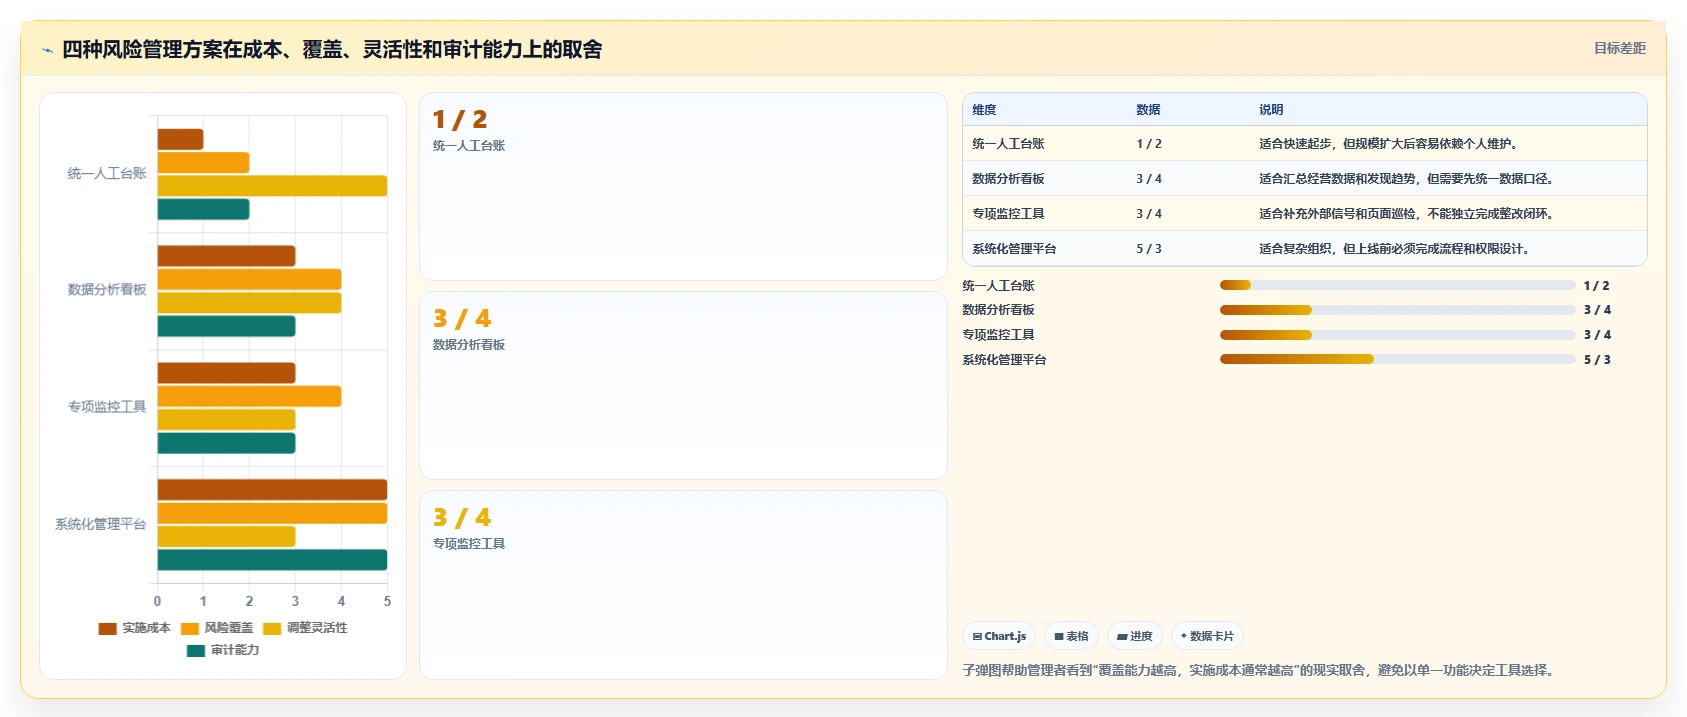The image size is (1687, 717).
Task: Click the teal 审计能力 bar for 系统化管理平台
Action: pos(272,560)
